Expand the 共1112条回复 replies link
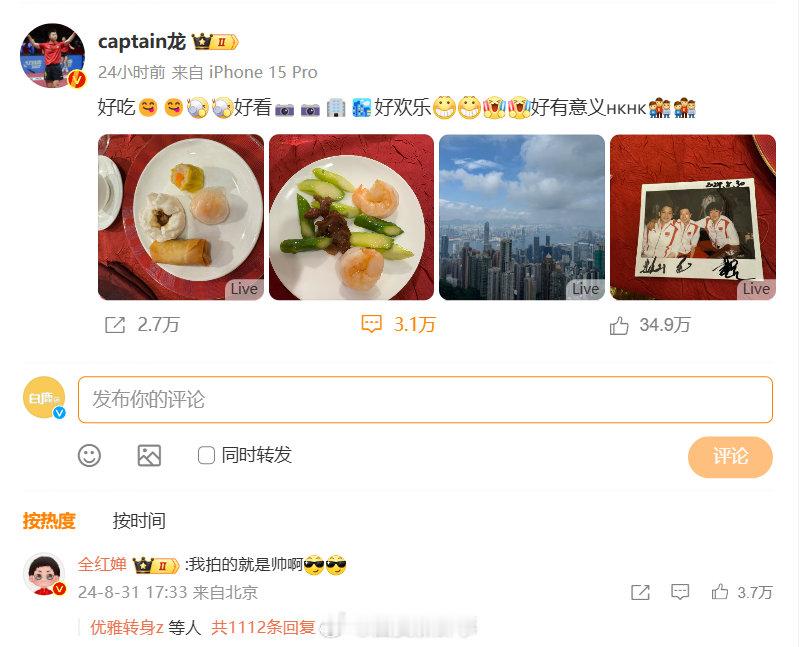 coord(263,627)
